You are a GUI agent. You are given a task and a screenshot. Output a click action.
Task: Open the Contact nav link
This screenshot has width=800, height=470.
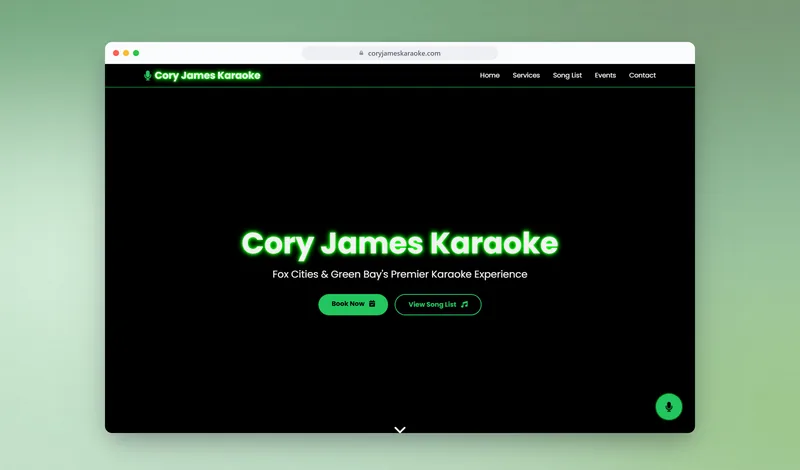642,75
